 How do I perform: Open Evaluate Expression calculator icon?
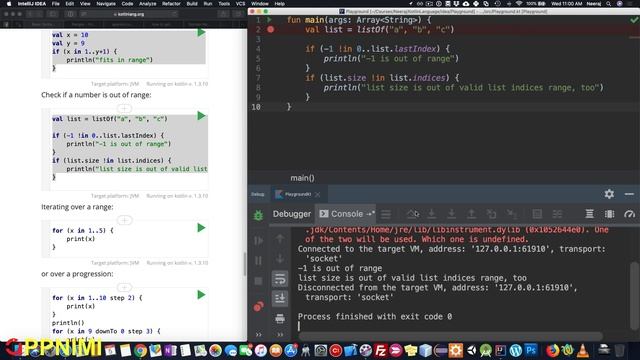click(x=537, y=214)
